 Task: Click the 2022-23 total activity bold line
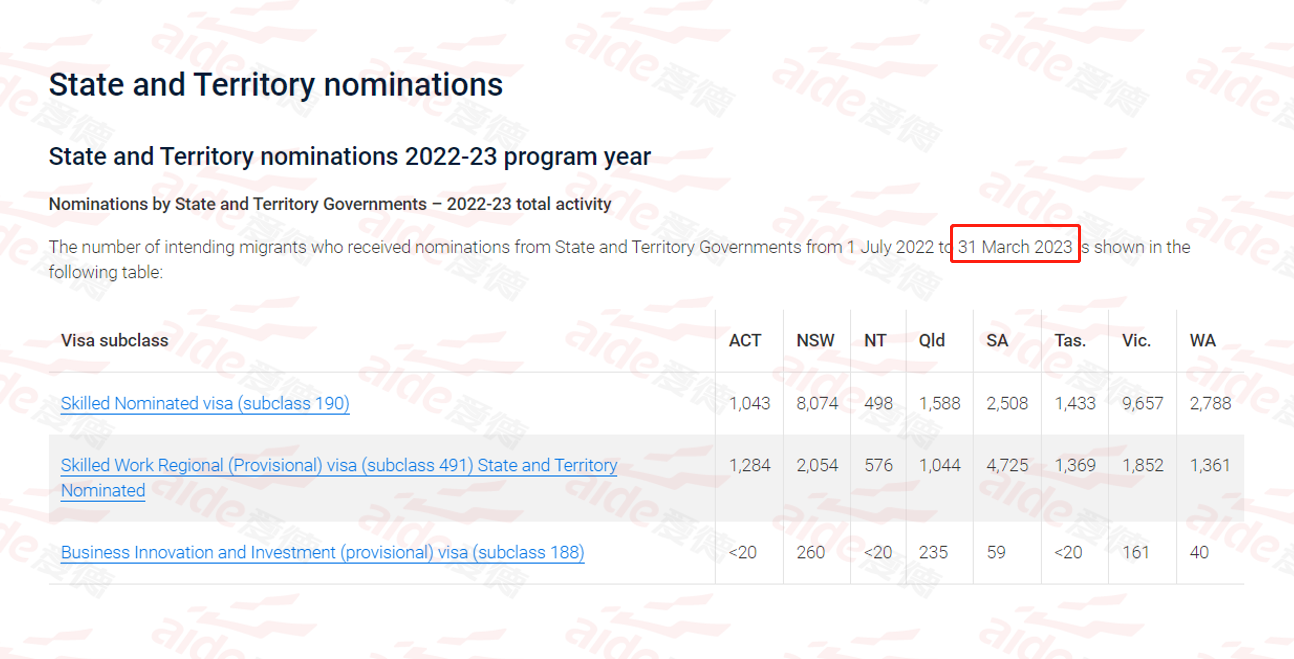click(330, 204)
